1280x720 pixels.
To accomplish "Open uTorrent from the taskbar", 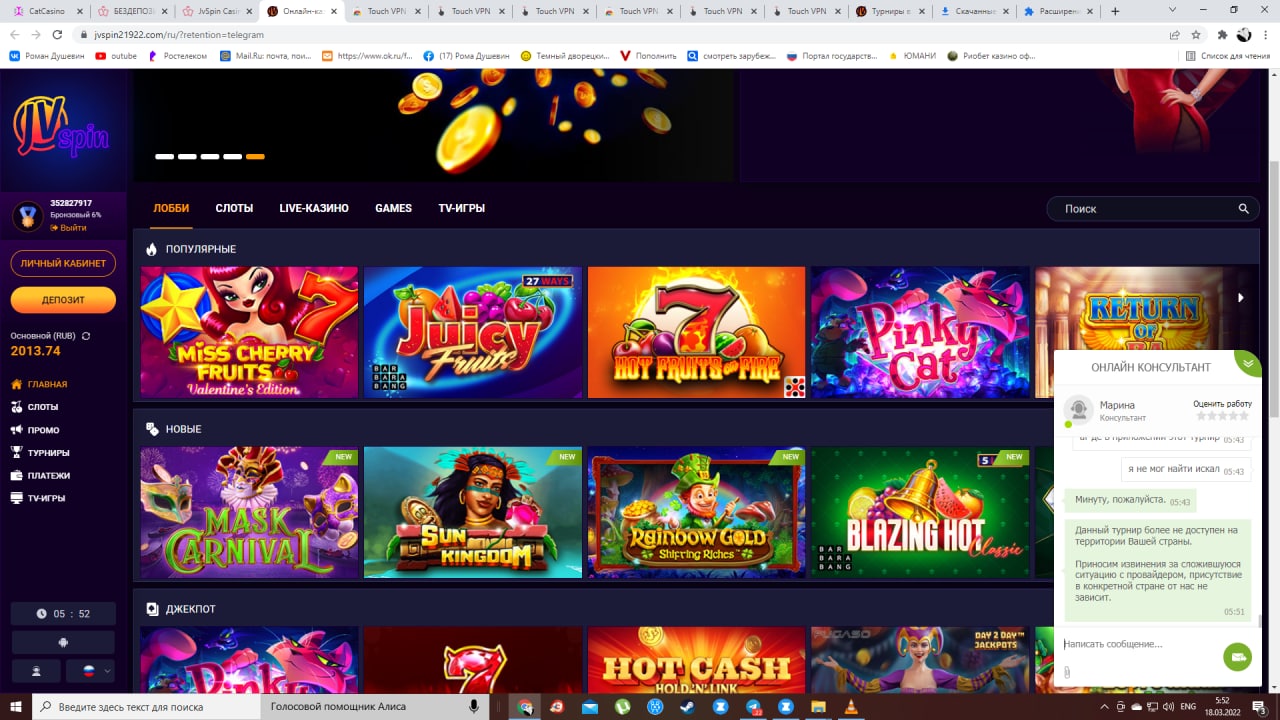I will tap(622, 707).
